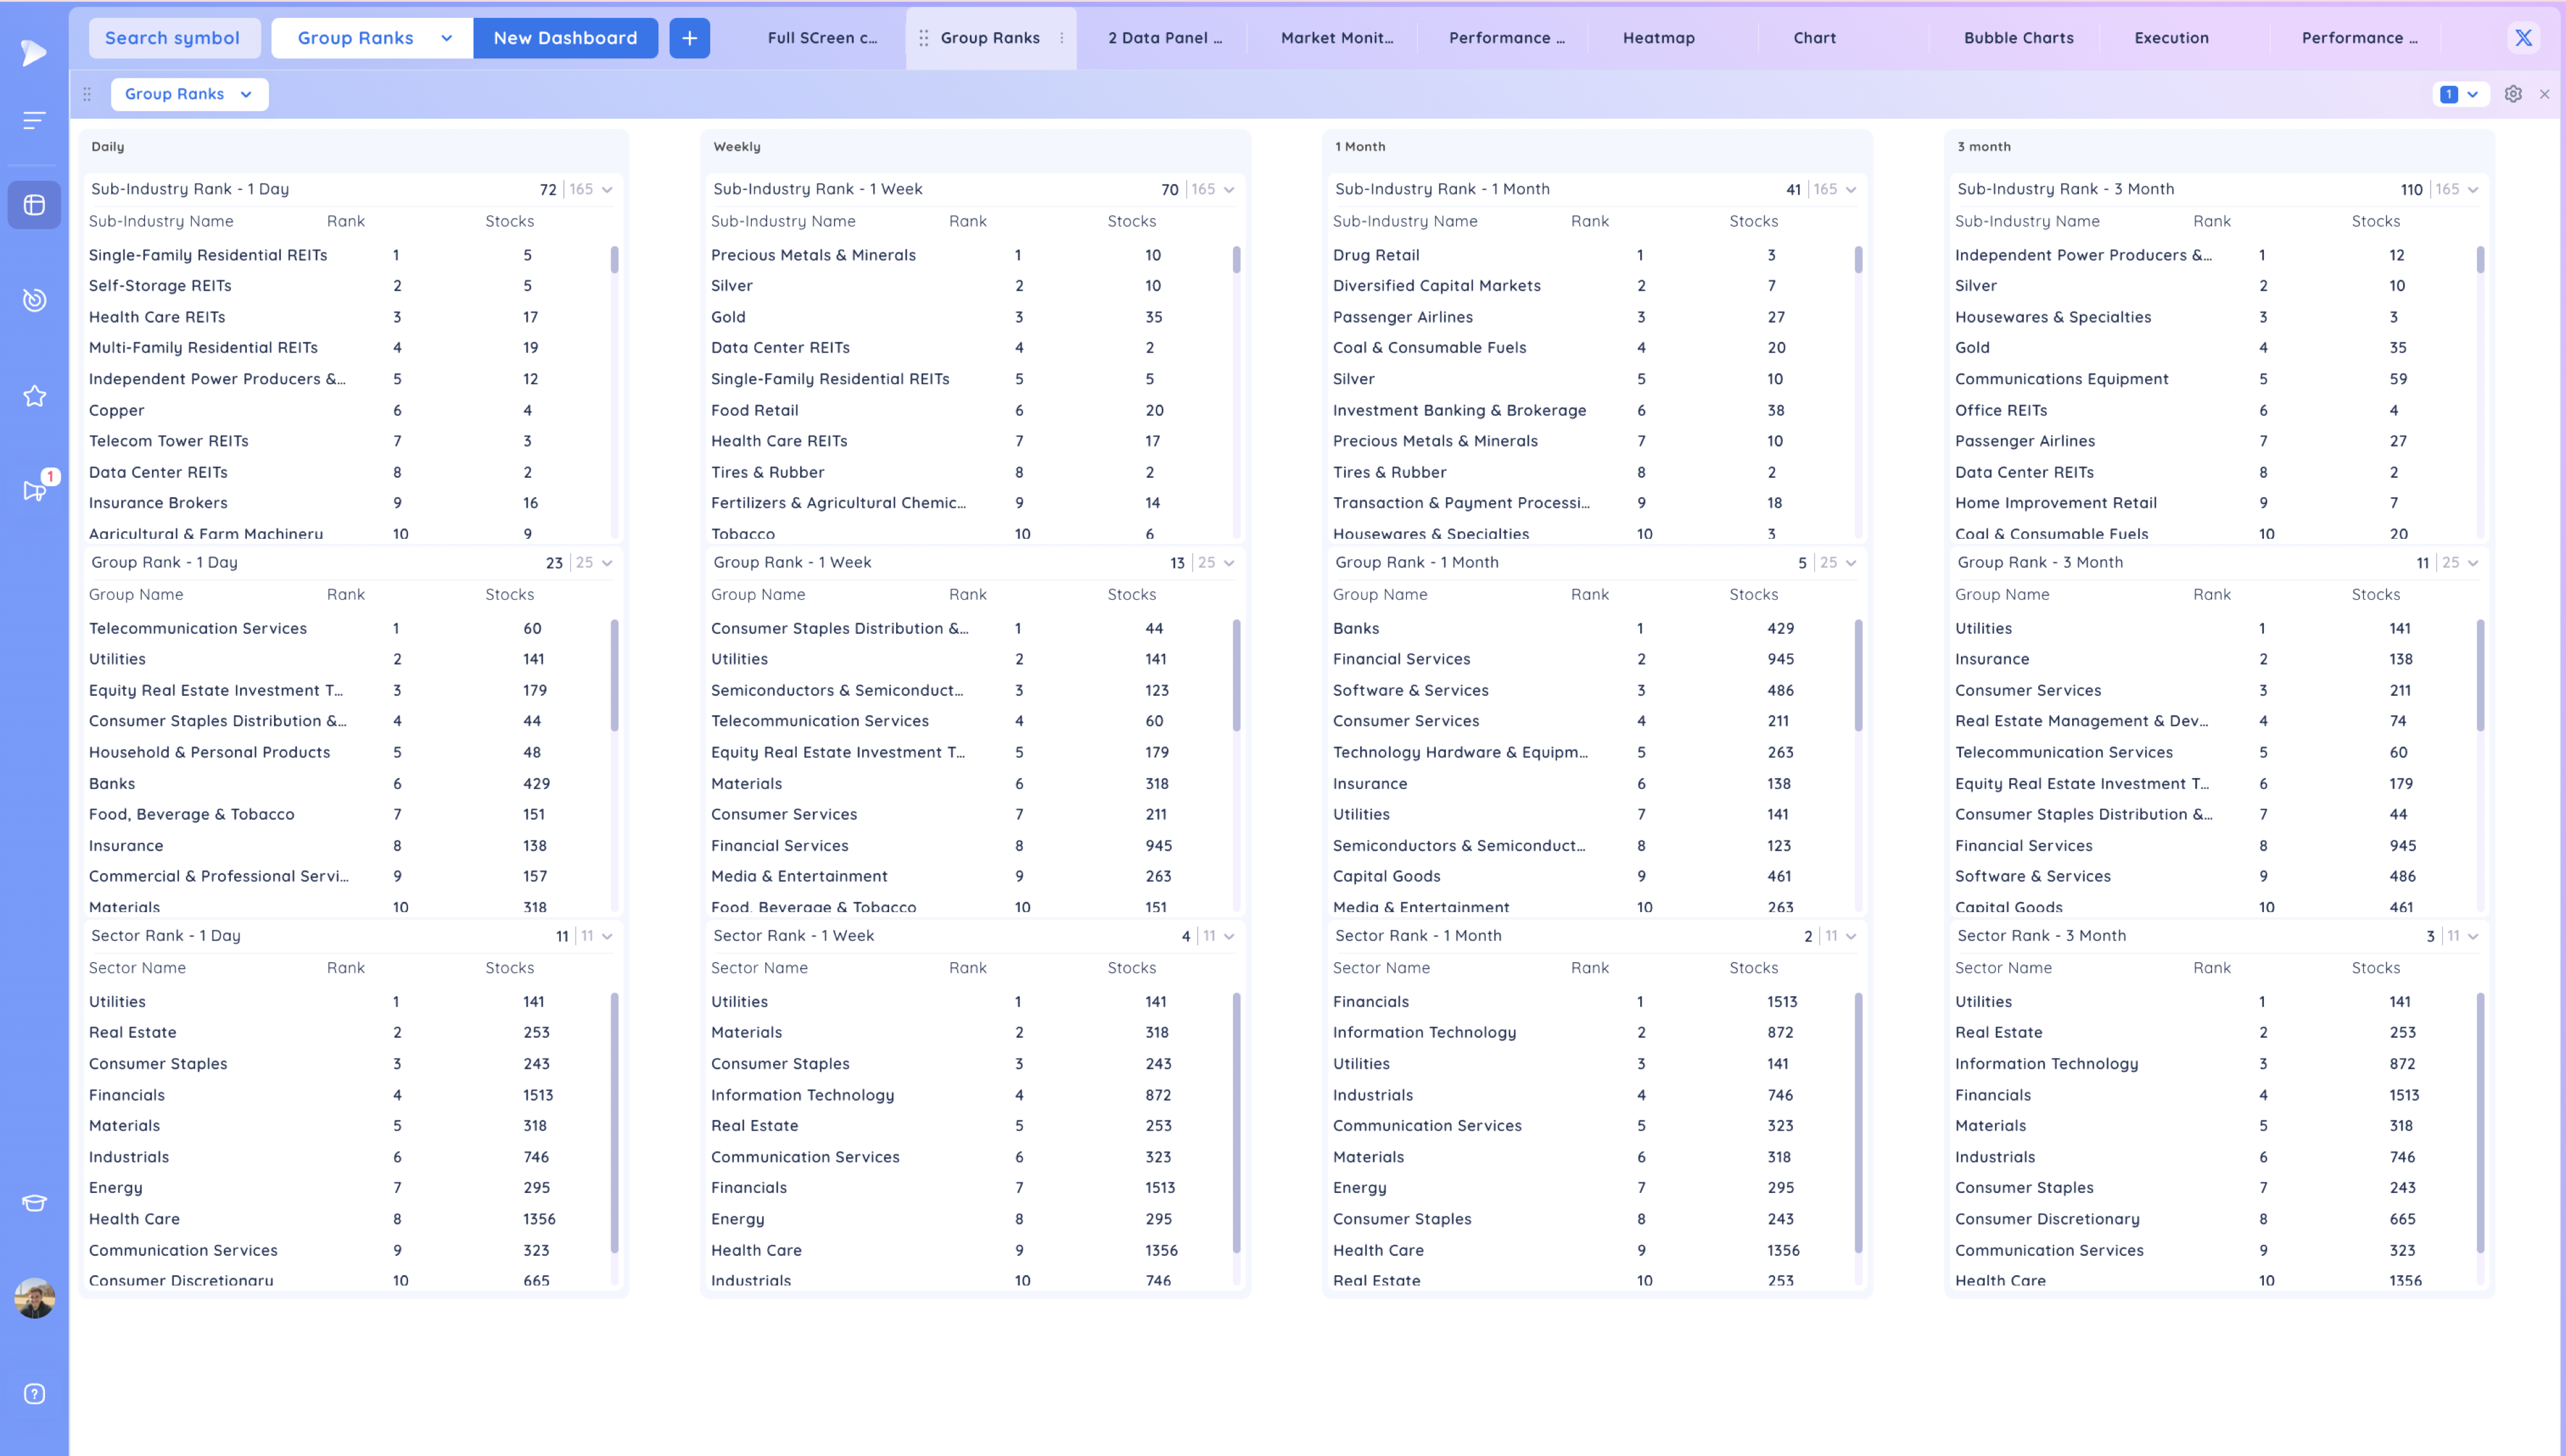
Task: Open the graduation cap learning icon
Action: [x=34, y=1203]
